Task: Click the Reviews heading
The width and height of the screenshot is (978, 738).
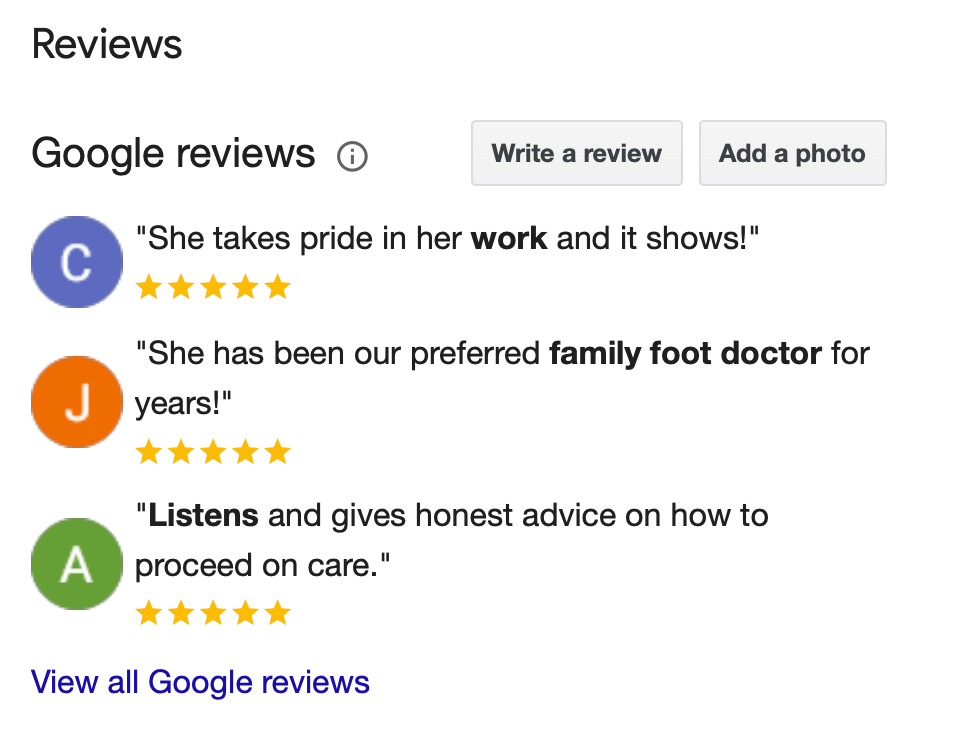Action: (x=106, y=43)
